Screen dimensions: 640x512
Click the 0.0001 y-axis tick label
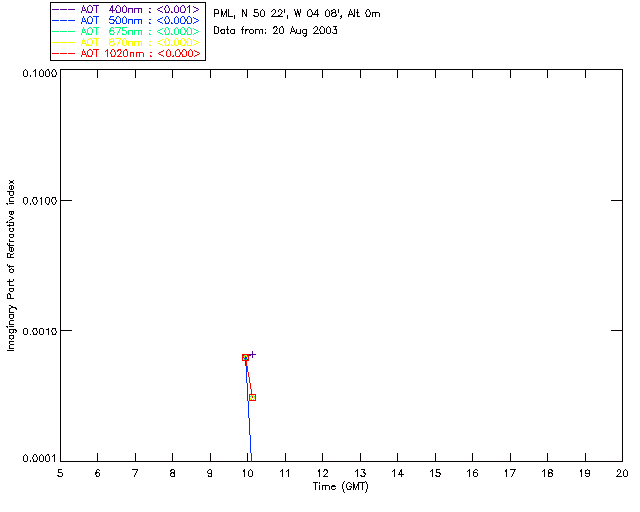click(x=40, y=459)
